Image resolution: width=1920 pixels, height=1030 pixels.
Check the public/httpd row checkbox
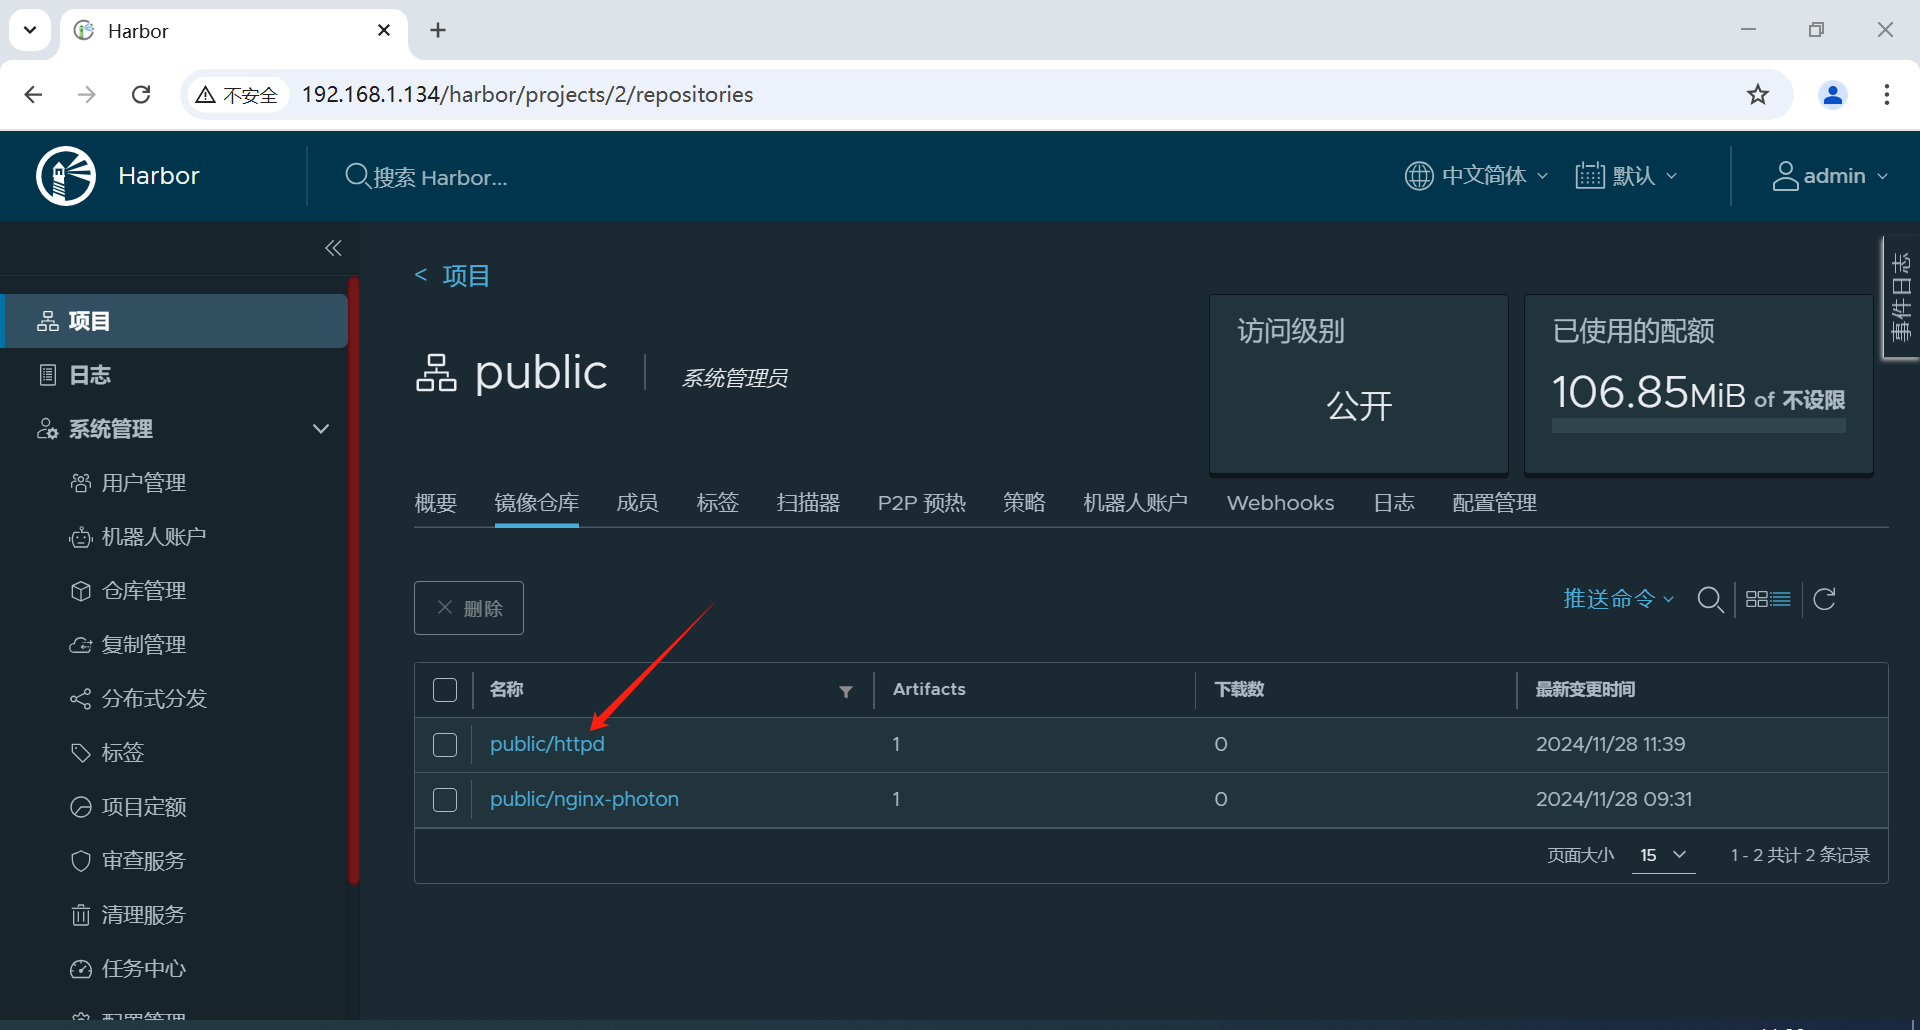(x=445, y=745)
